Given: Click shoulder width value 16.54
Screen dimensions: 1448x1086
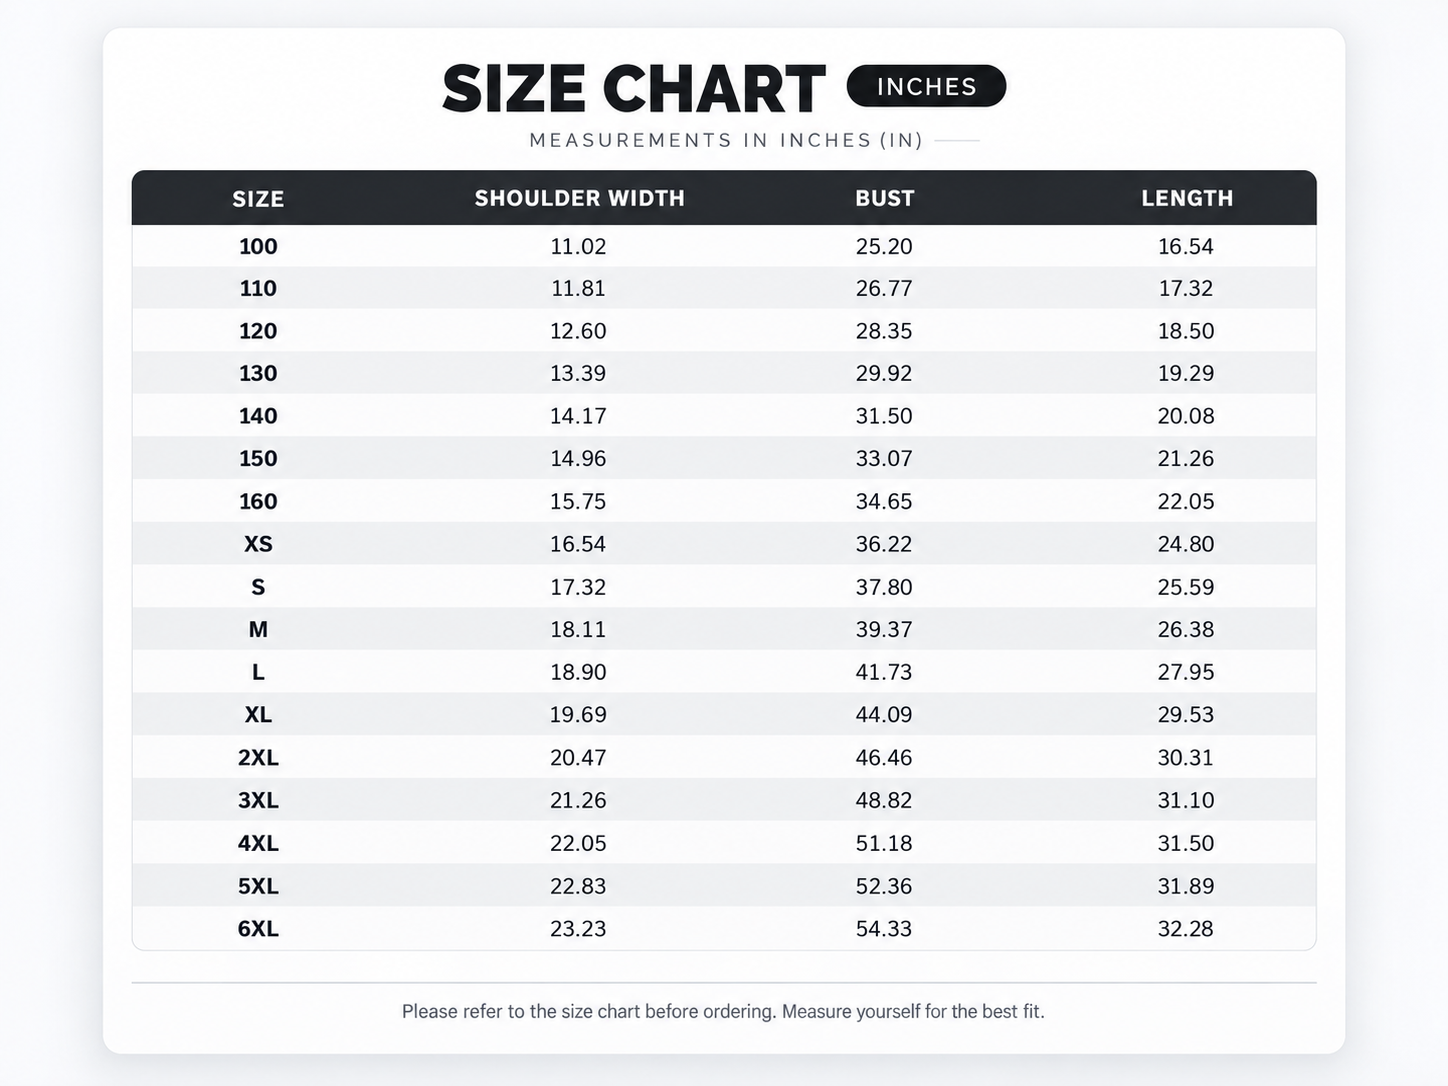Looking at the screenshot, I should 578,544.
